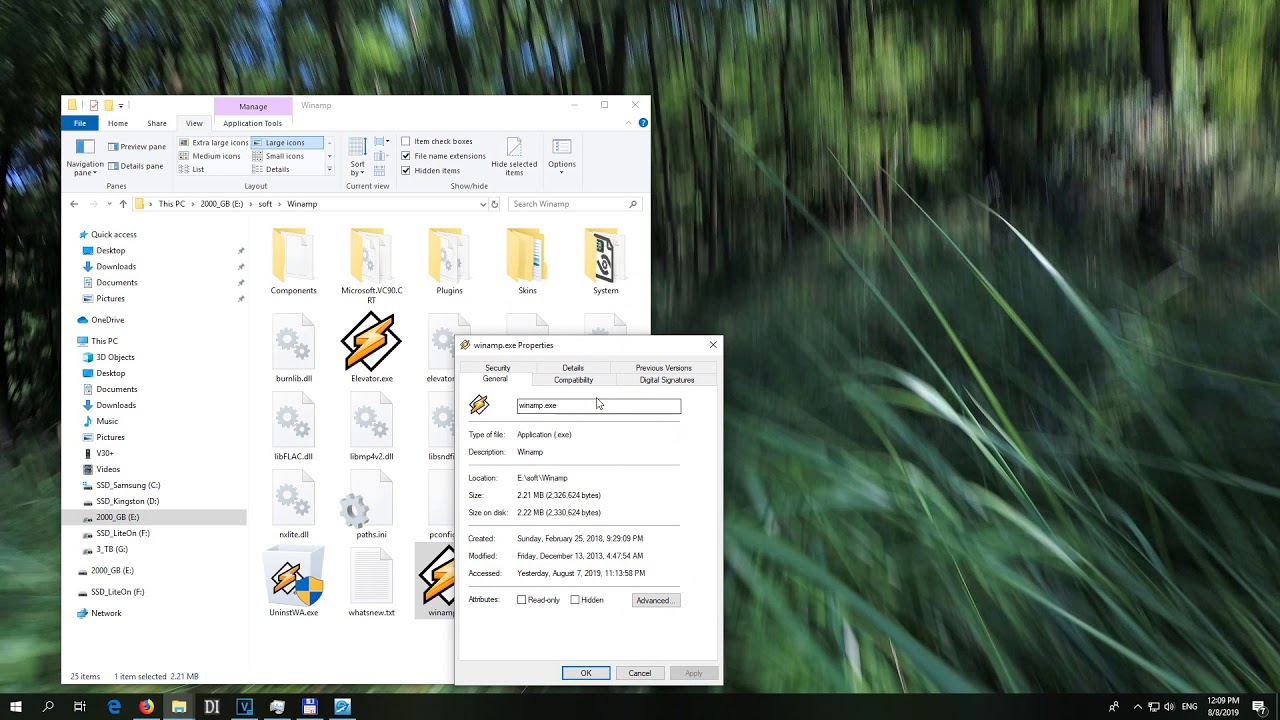
Task: Click Cancel in Properties dialog
Action: pyautogui.click(x=640, y=673)
